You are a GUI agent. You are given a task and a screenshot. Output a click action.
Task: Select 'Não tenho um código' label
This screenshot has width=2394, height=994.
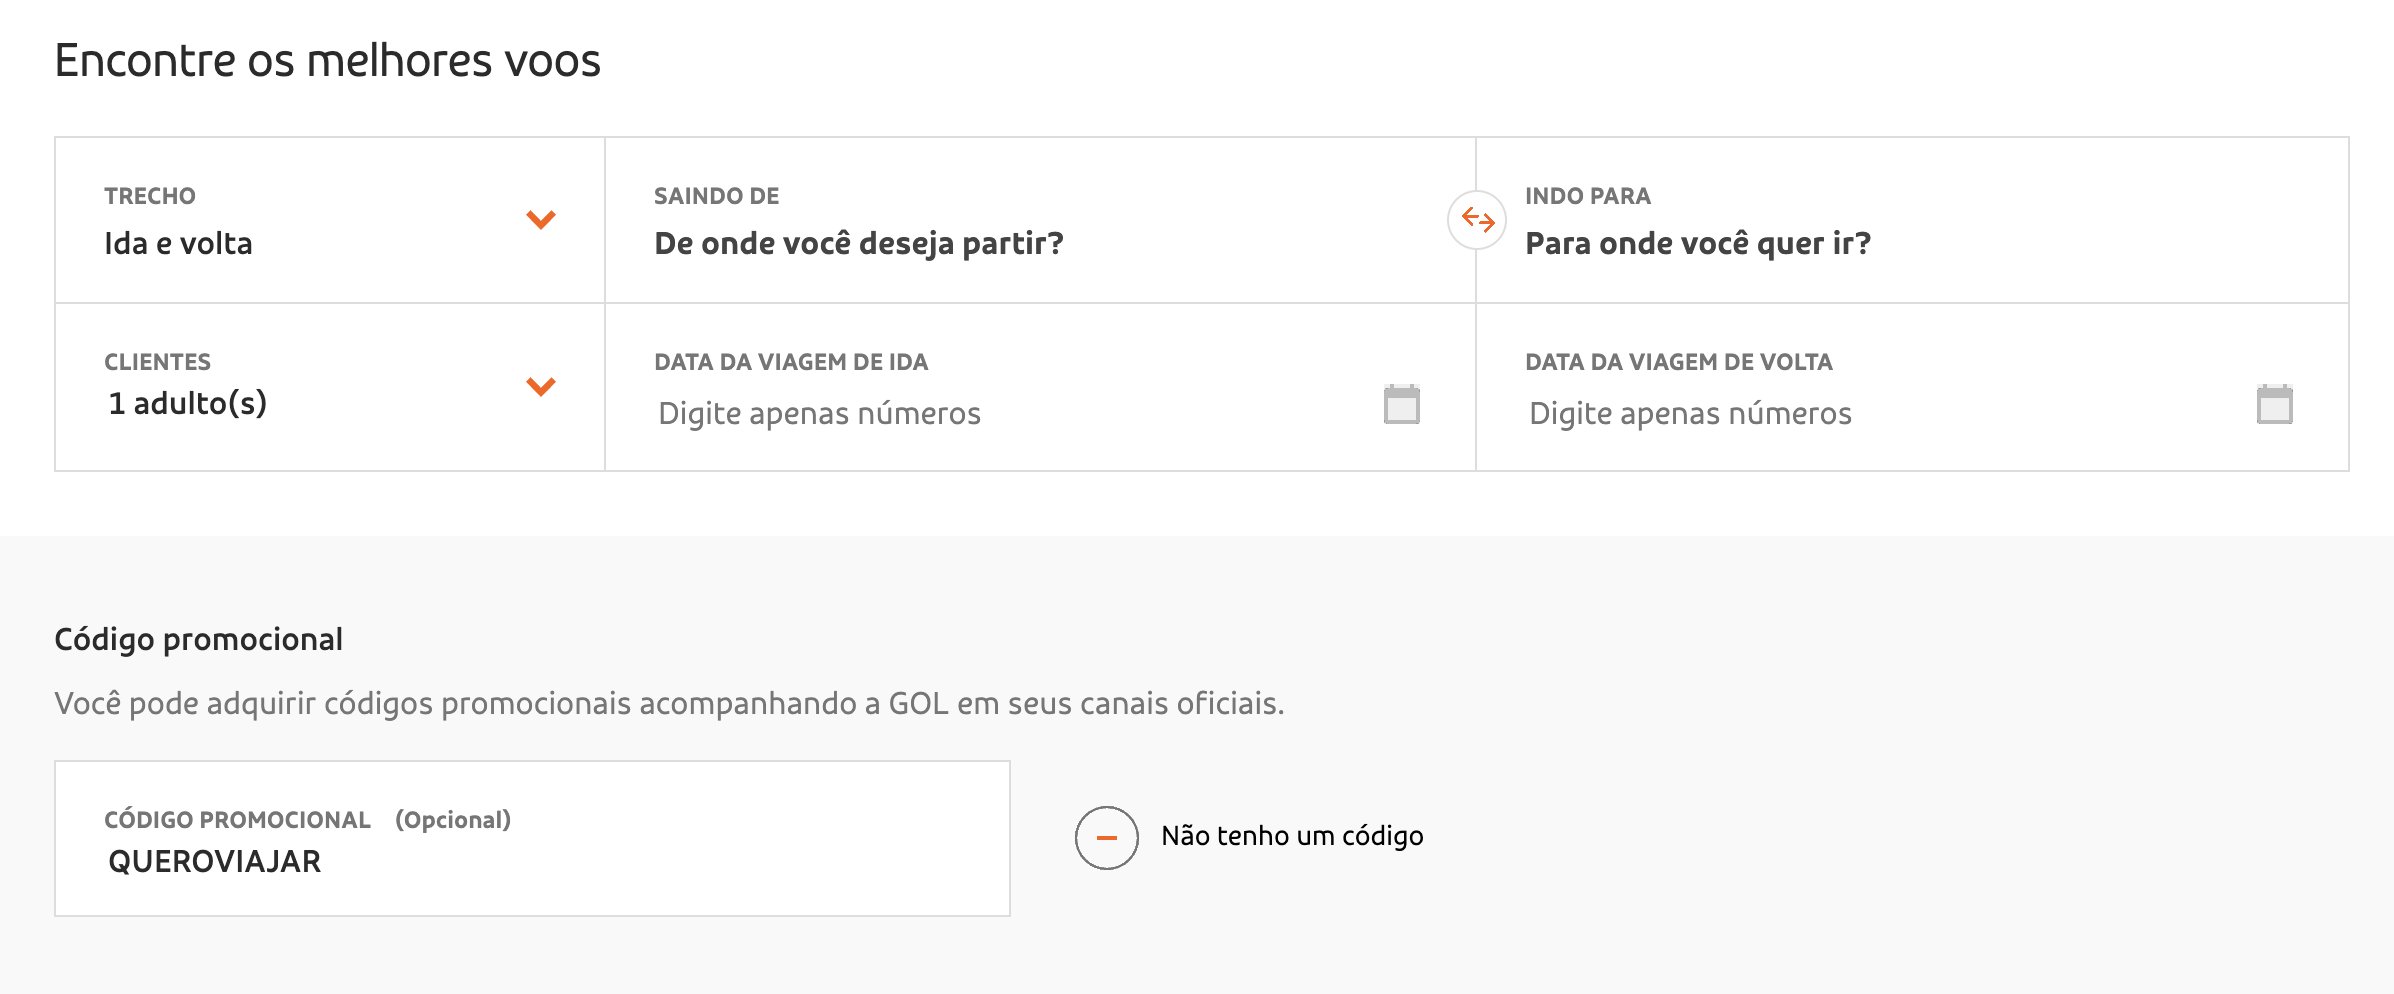coord(1292,836)
